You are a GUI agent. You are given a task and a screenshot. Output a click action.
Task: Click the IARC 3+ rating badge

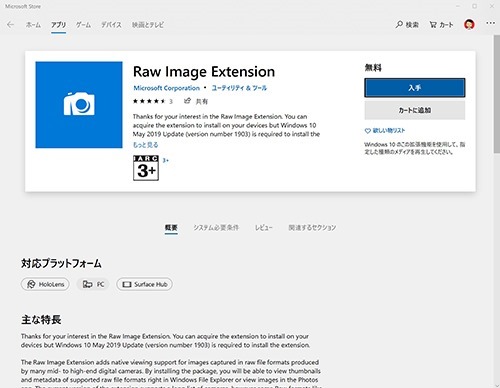[146, 168]
